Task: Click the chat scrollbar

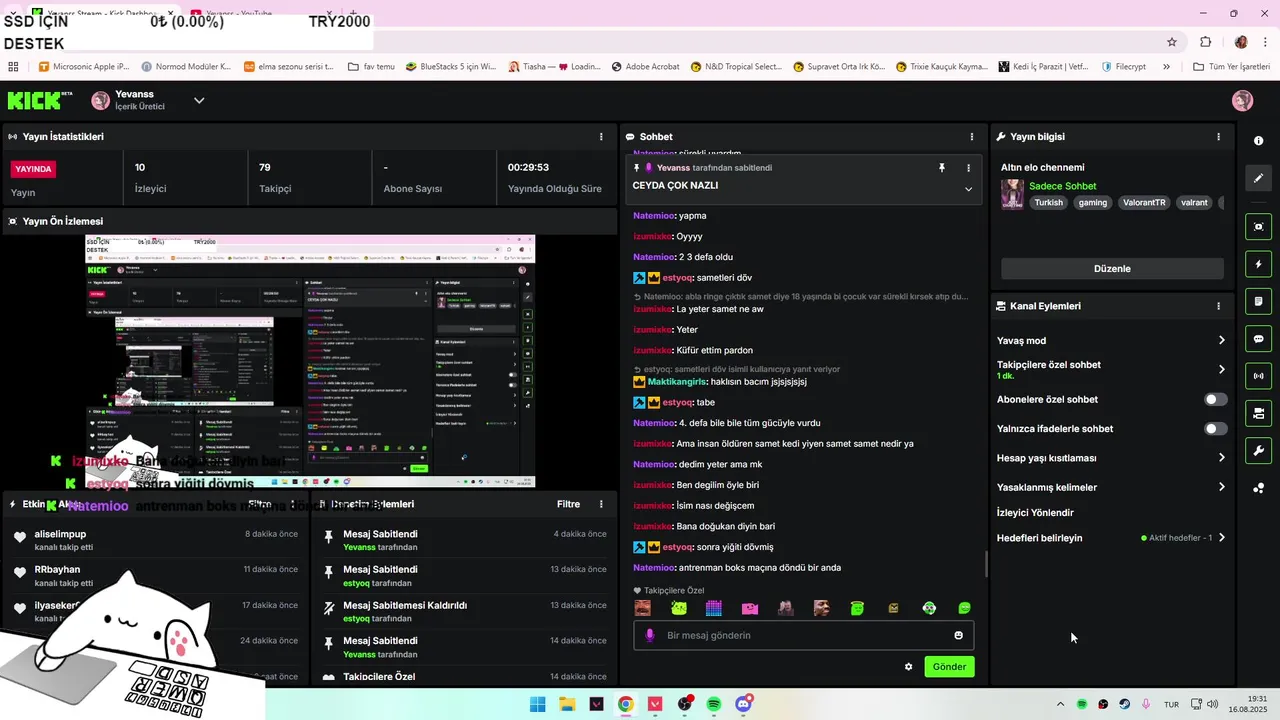Action: coord(987,565)
